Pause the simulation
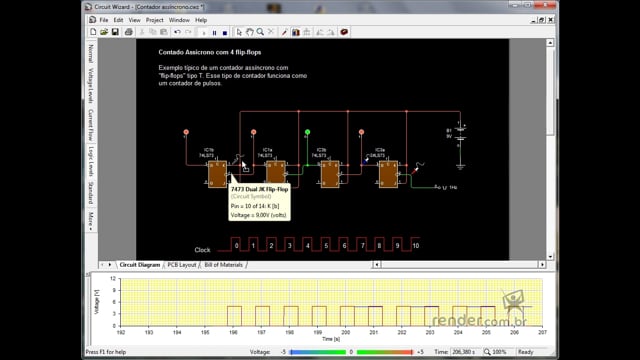 point(214,33)
